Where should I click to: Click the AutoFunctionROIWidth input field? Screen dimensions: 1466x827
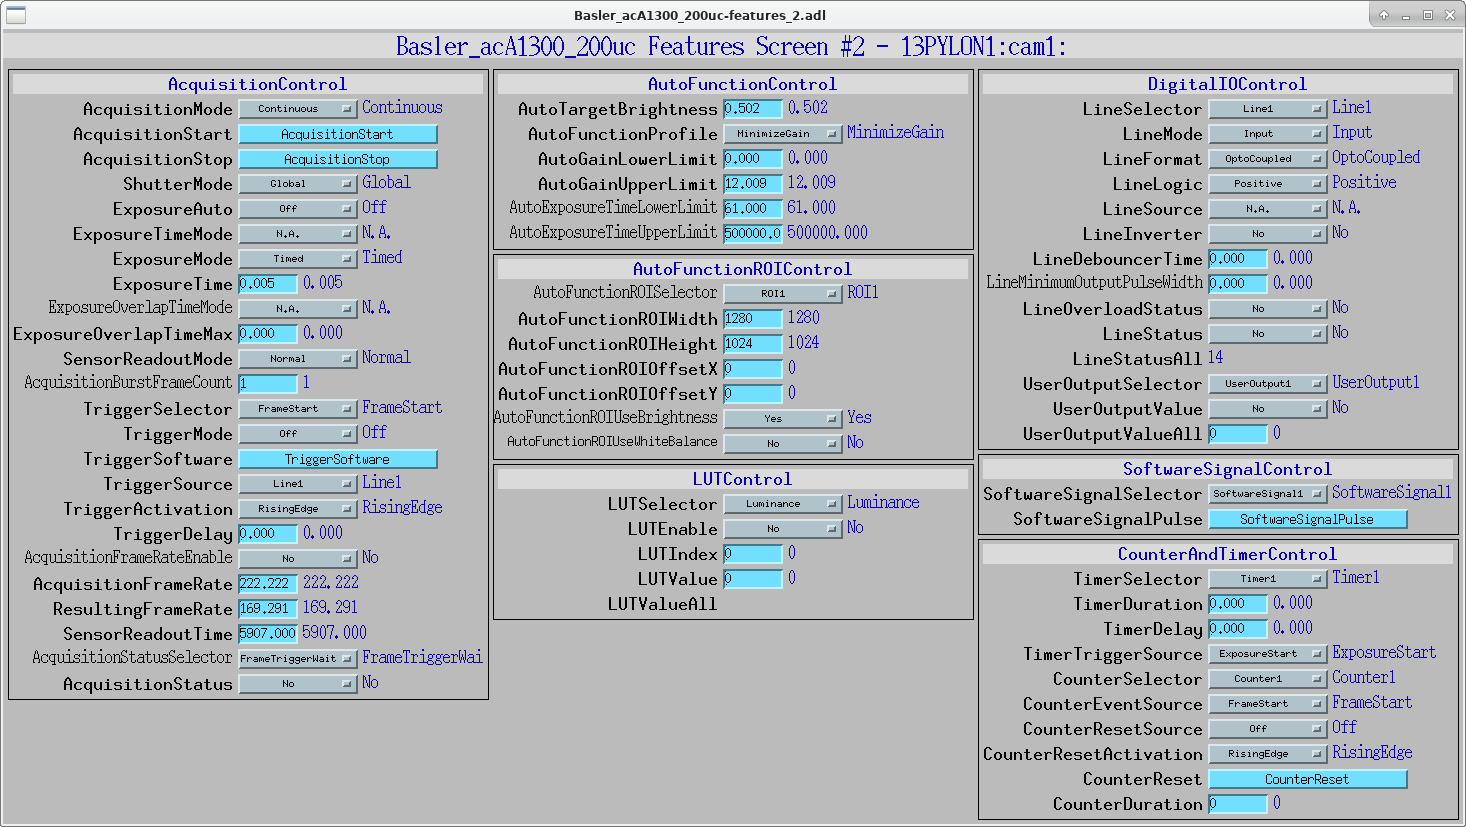click(753, 319)
